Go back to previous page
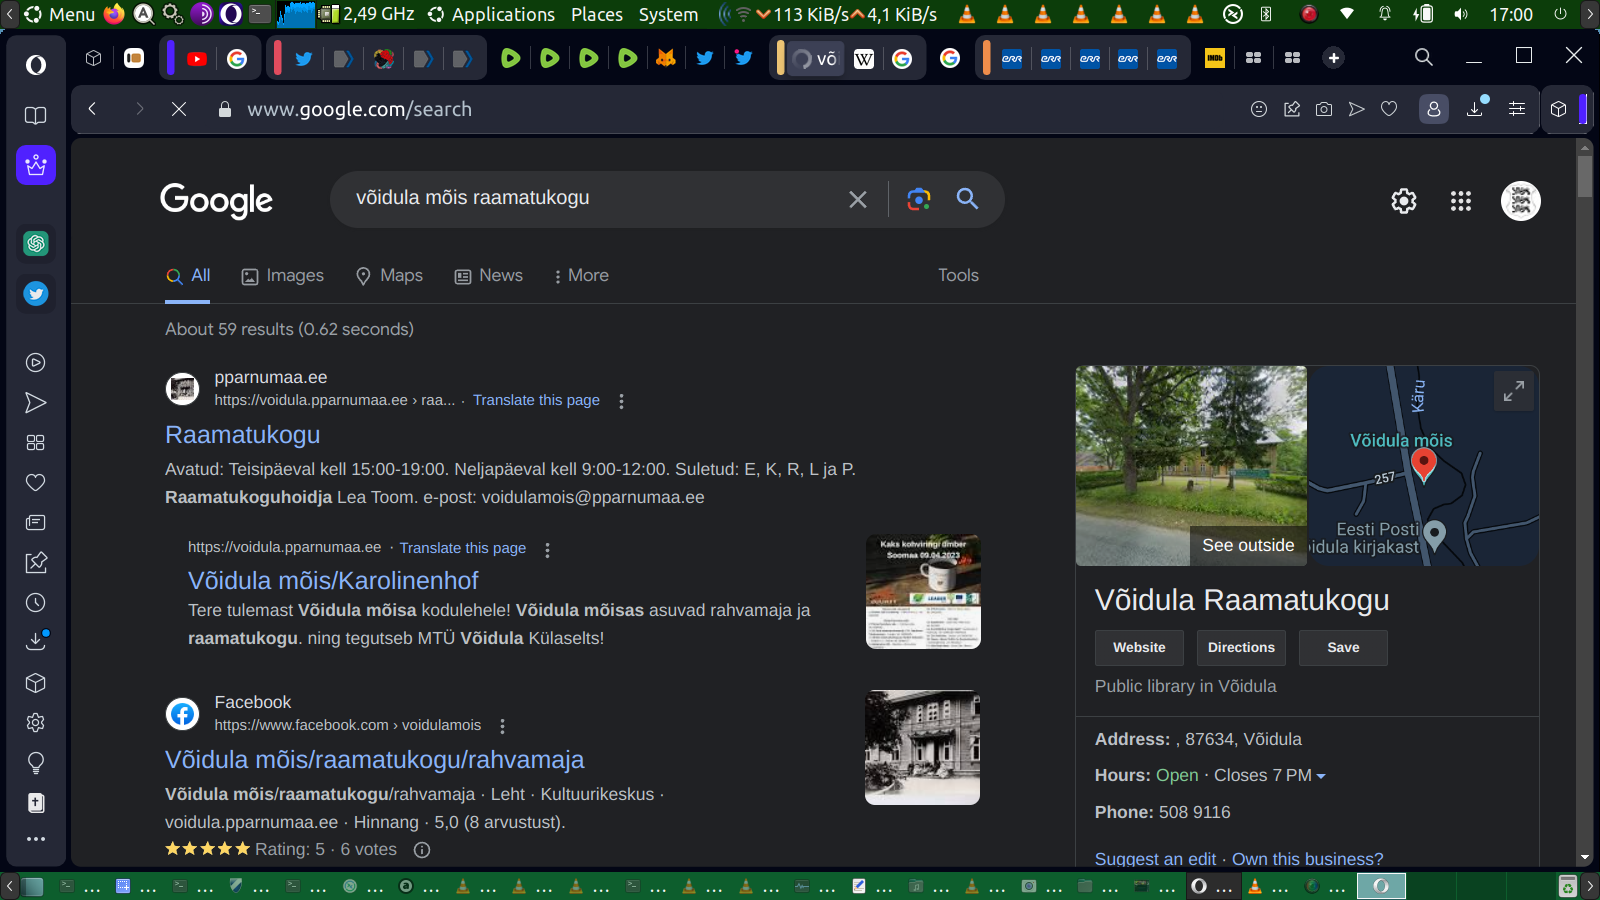Viewport: 1600px width, 900px height. click(92, 109)
